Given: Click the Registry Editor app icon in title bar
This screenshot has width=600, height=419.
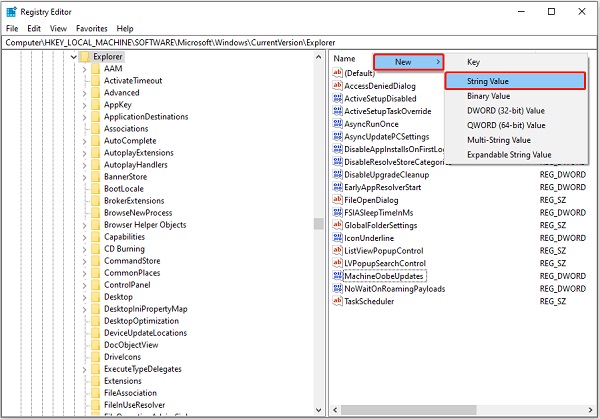Looking at the screenshot, I should (x=11, y=12).
